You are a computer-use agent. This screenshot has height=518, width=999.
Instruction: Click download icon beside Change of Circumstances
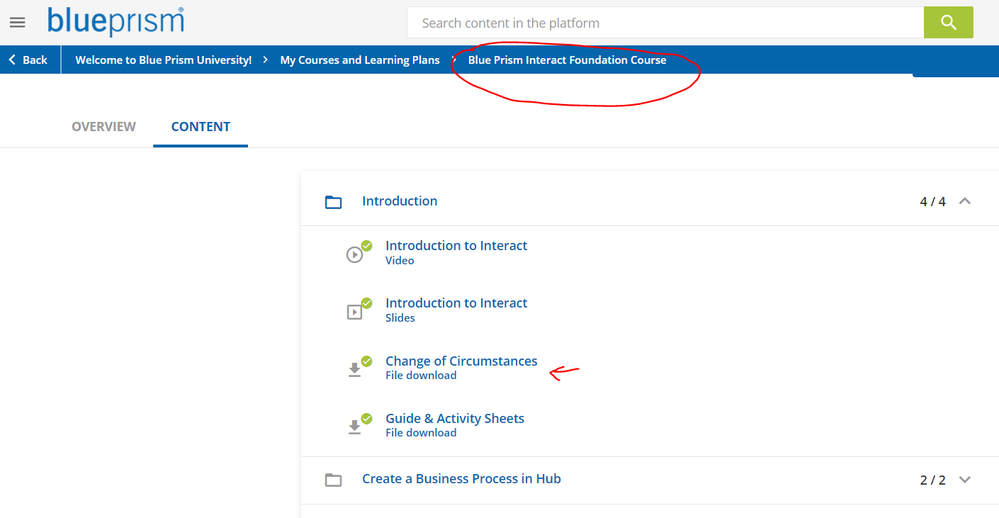click(355, 370)
